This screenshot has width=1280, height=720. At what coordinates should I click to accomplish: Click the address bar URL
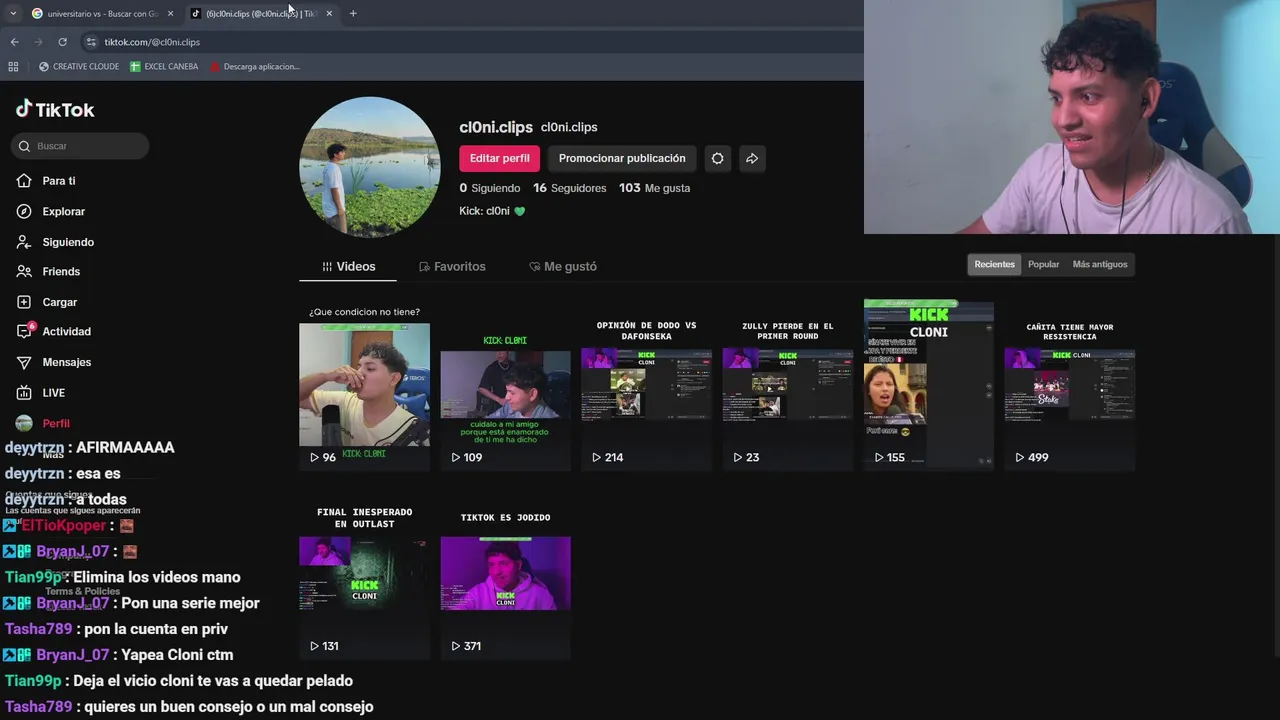coord(152,42)
